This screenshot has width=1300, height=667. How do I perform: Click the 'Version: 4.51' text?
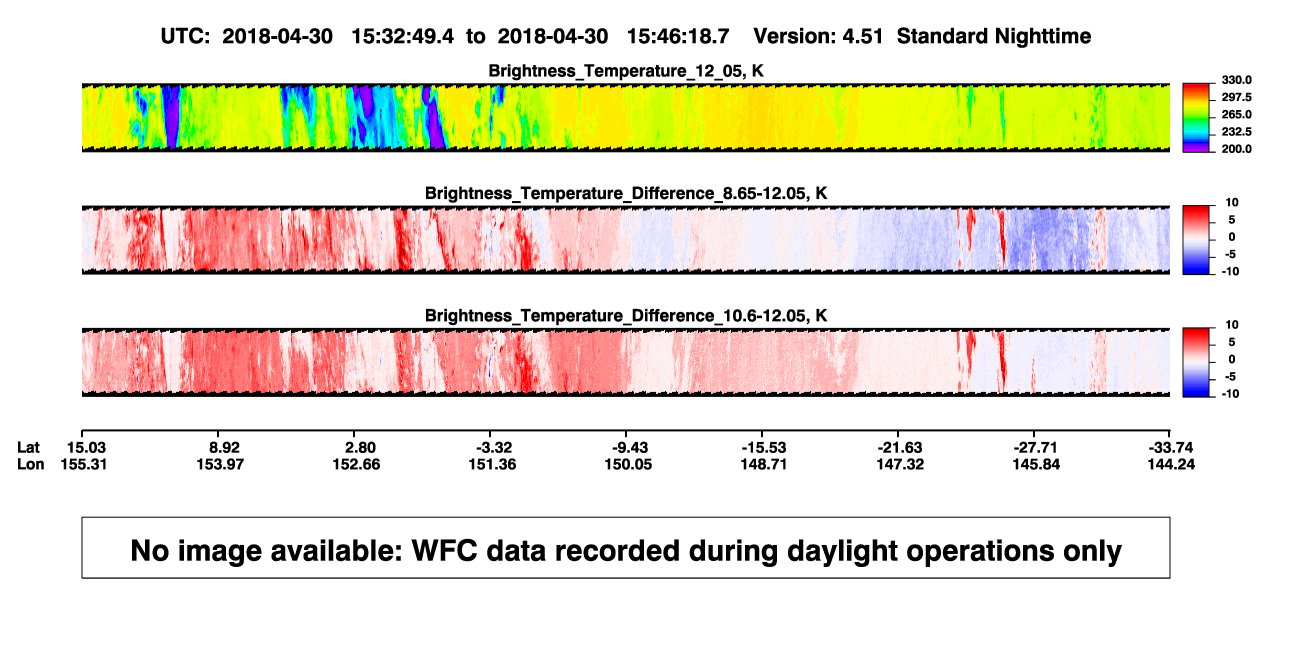click(x=820, y=36)
